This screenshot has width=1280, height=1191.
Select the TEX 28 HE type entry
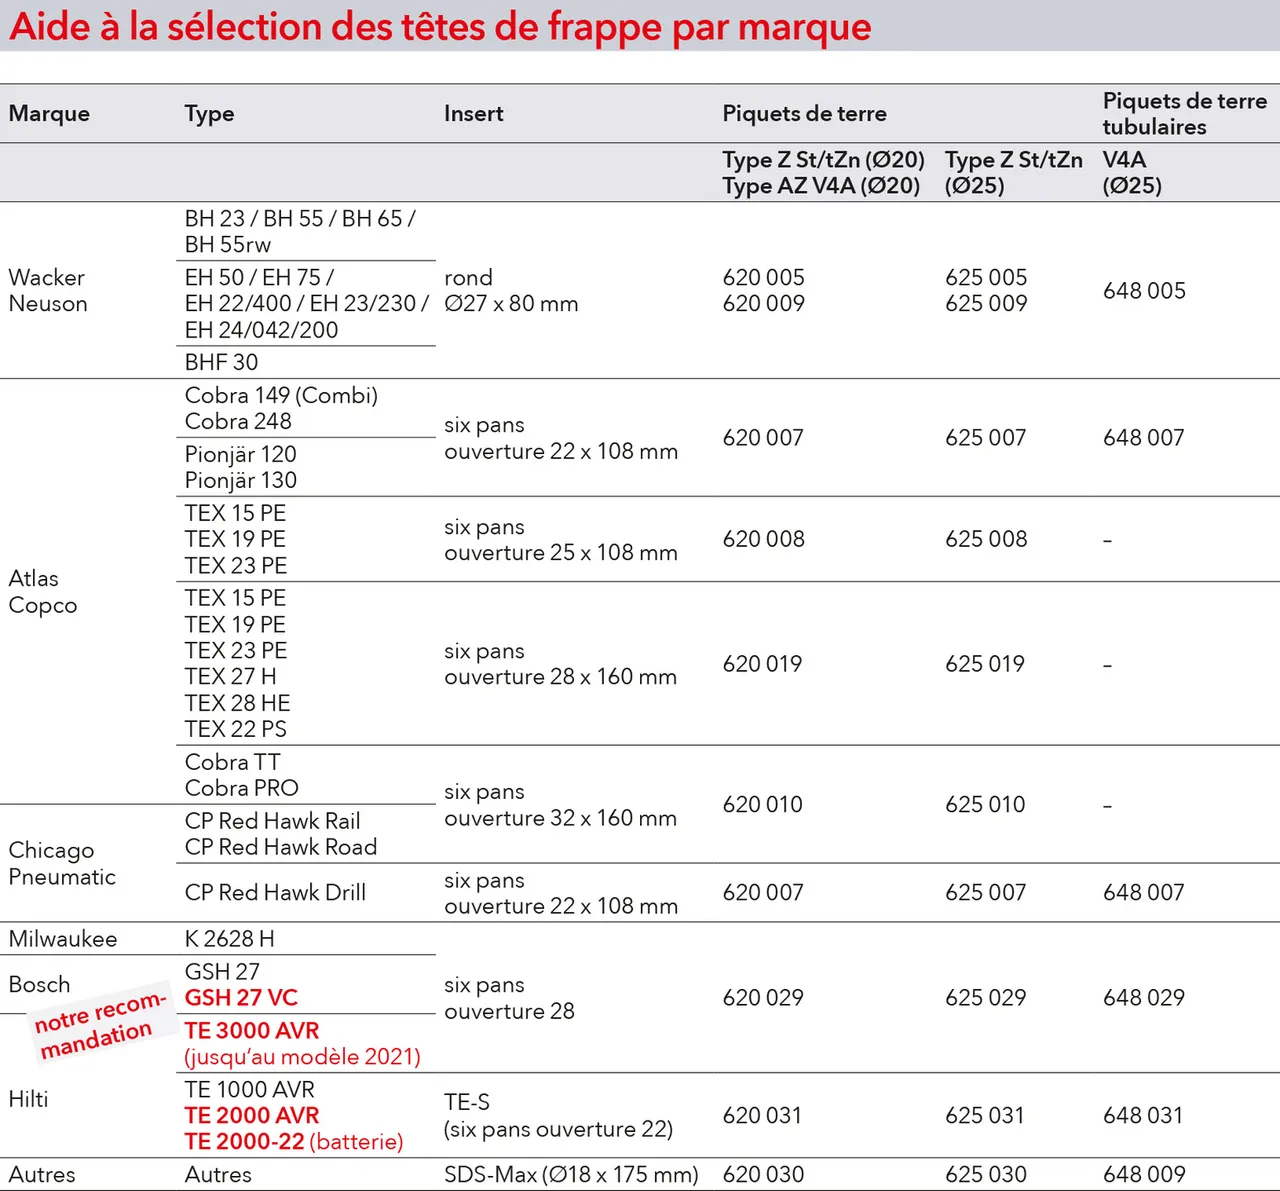(x=237, y=703)
